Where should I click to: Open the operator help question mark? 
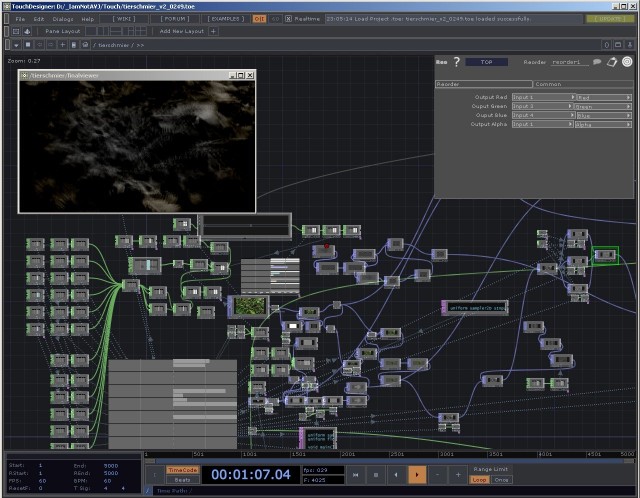click(x=456, y=62)
